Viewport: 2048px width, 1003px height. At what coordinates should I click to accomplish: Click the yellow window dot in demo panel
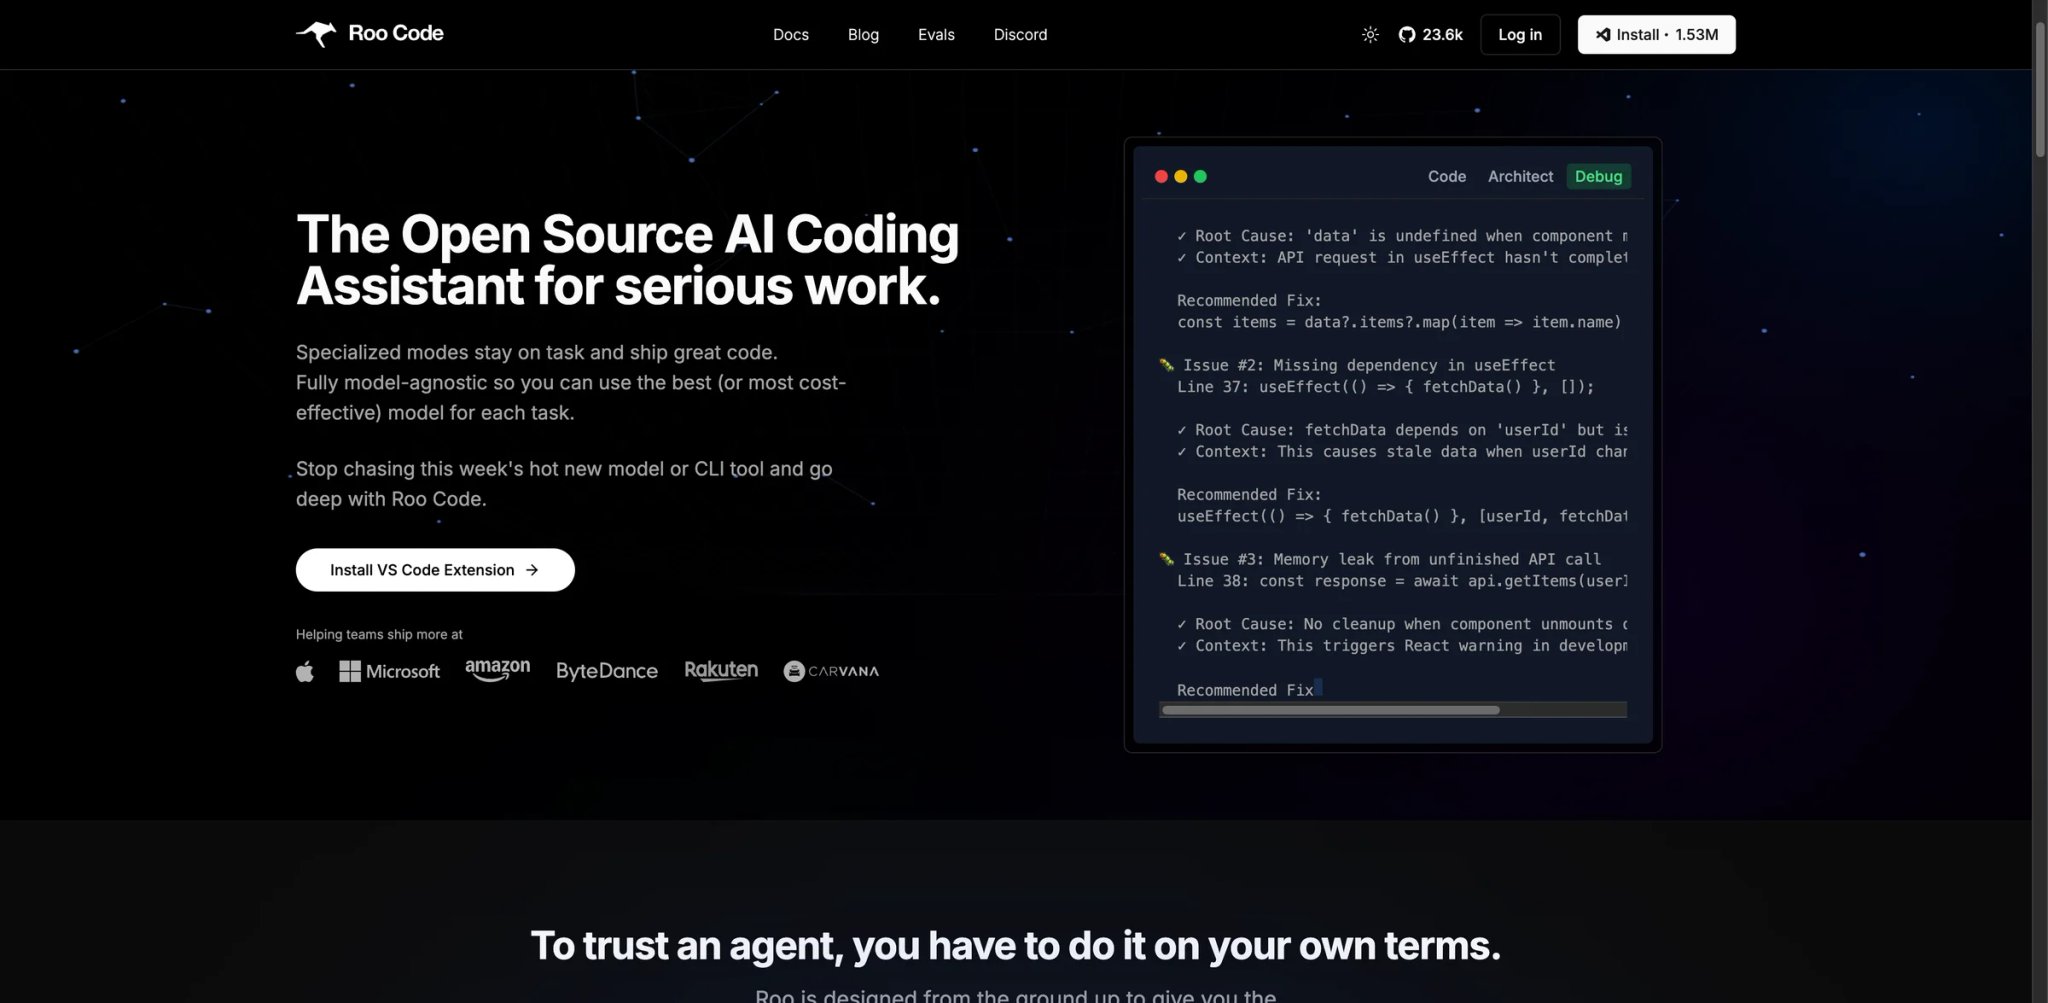point(1181,177)
